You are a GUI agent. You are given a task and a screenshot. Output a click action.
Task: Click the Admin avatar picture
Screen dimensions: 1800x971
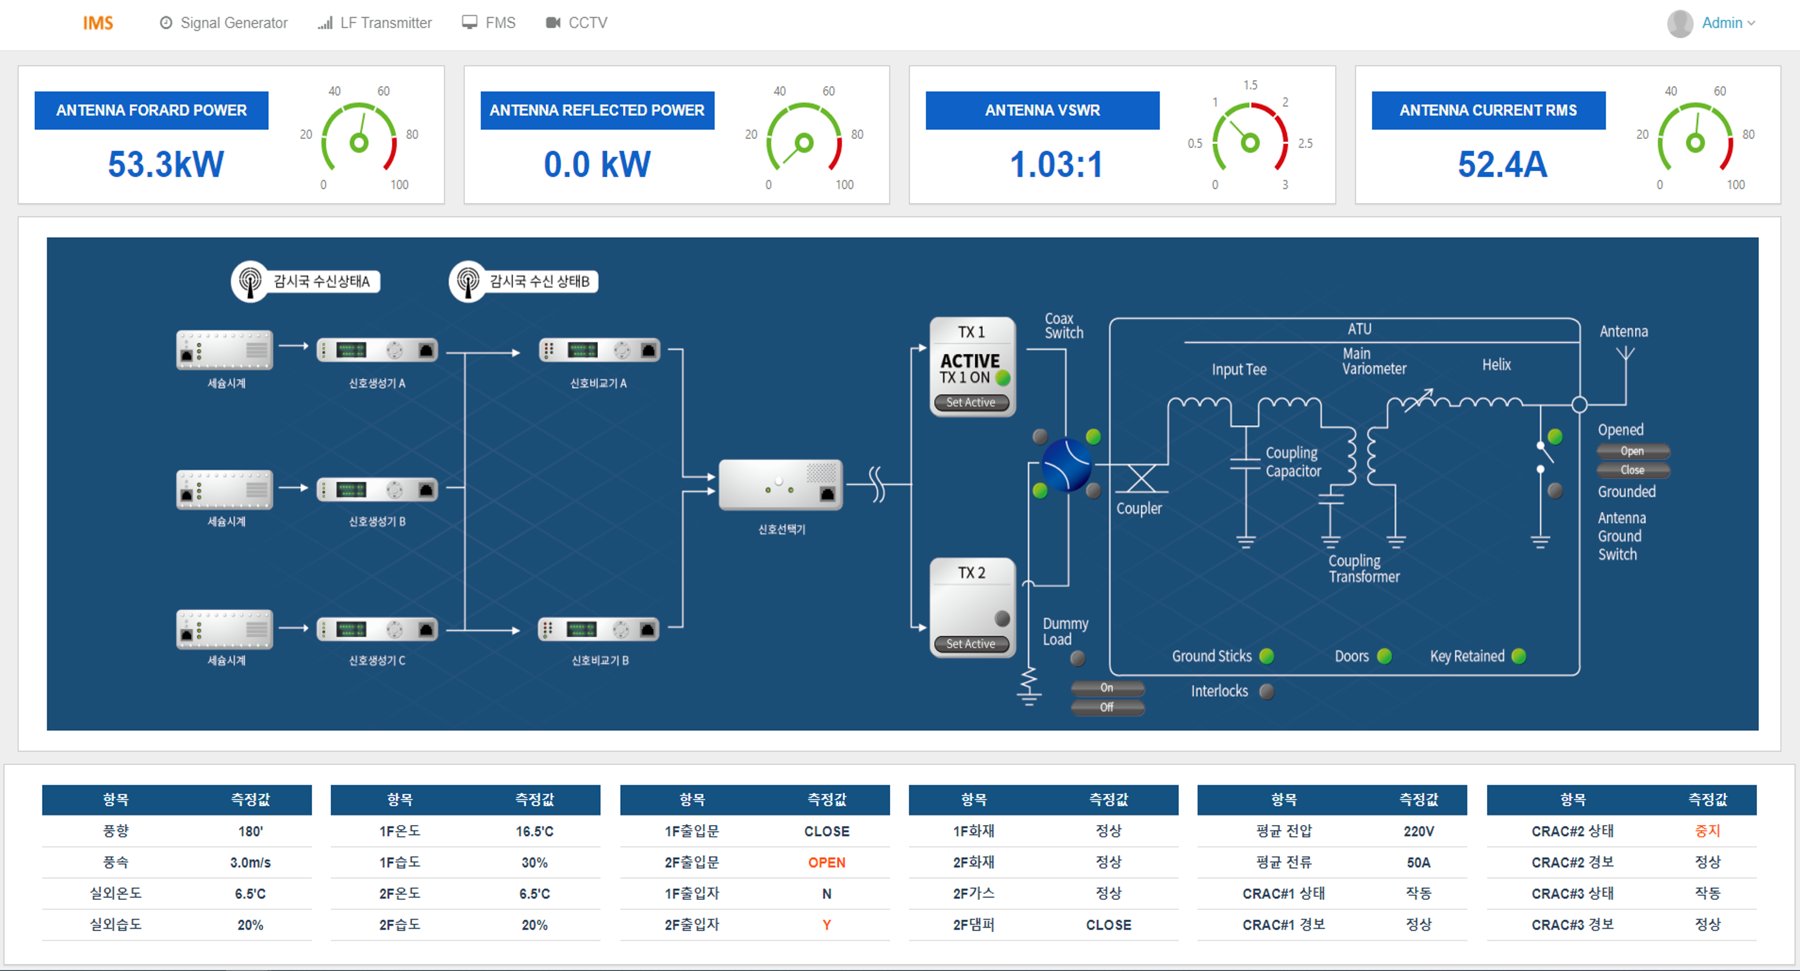(x=1680, y=23)
